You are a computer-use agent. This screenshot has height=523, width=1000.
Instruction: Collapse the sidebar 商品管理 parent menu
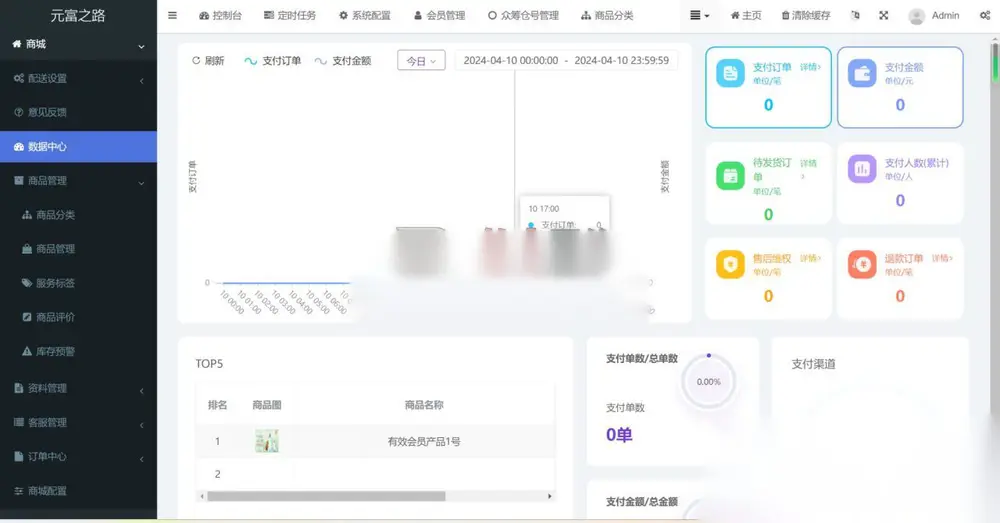[78, 181]
